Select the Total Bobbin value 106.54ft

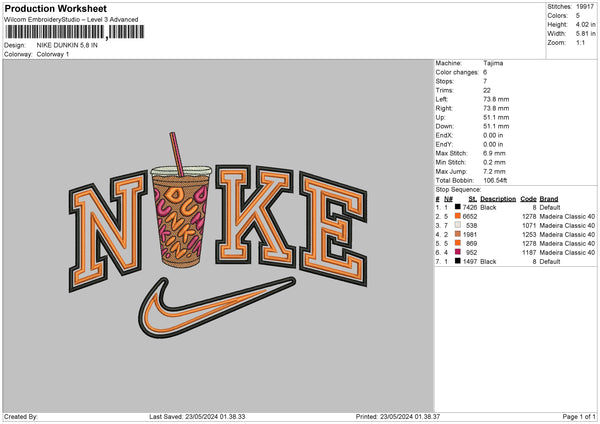[x=495, y=180]
